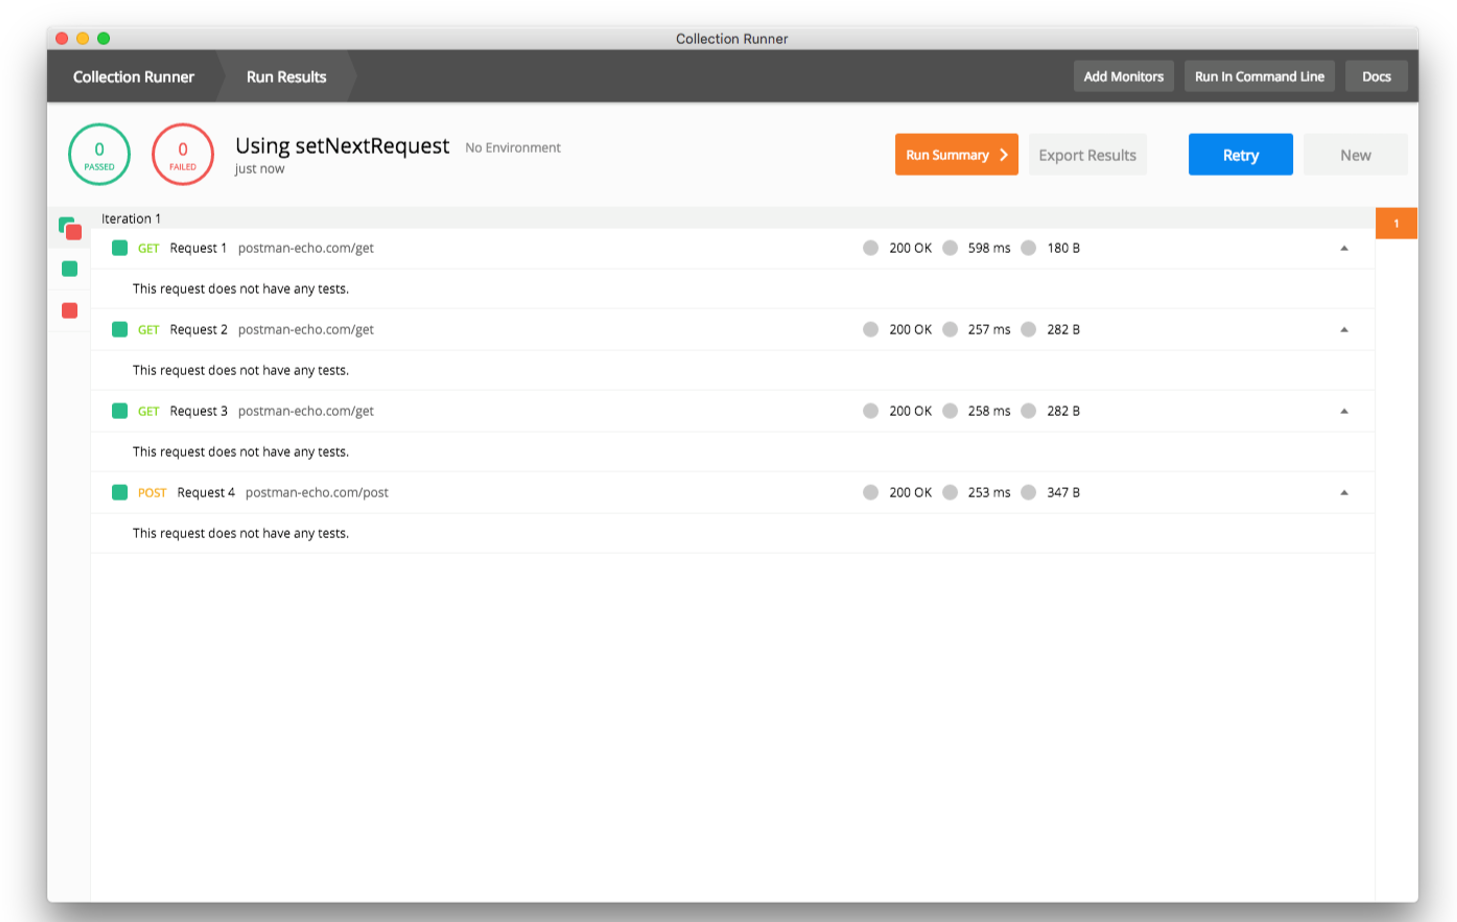Click the green status square for Request 4

[120, 492]
